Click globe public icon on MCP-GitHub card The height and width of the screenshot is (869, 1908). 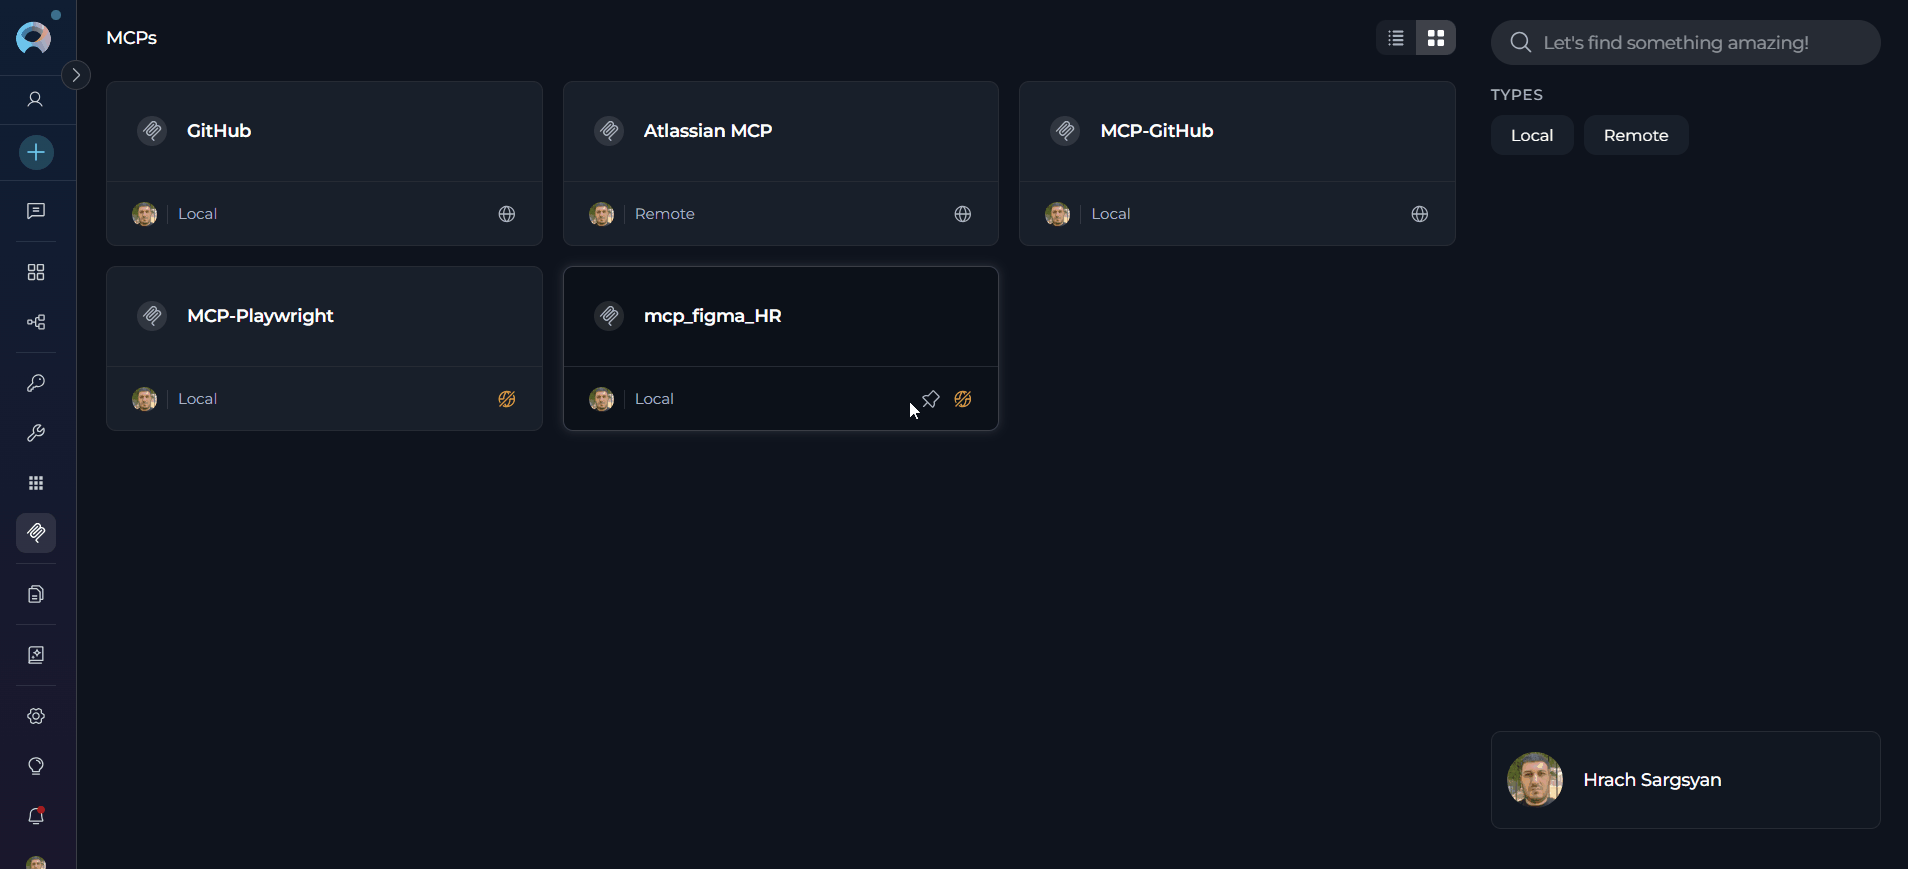(x=1420, y=214)
